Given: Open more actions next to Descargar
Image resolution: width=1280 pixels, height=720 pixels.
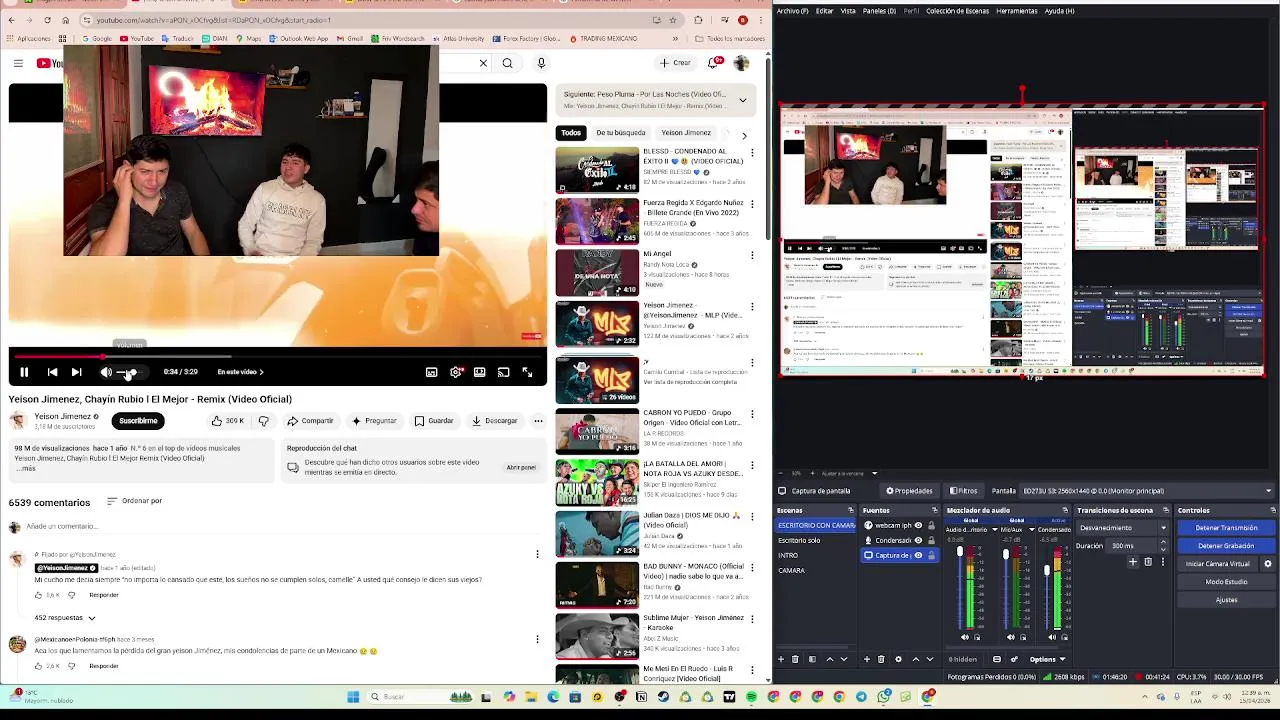Looking at the screenshot, I should click(x=538, y=421).
